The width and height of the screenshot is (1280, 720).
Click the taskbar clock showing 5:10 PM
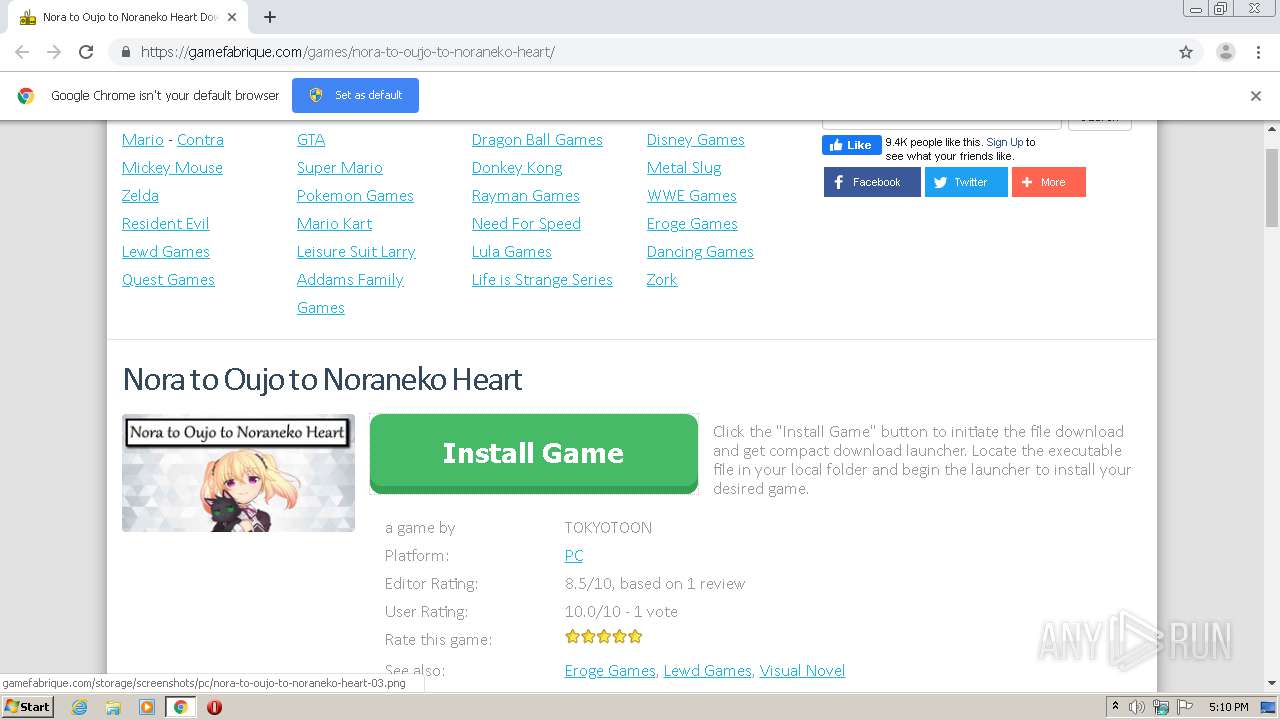[1228, 707]
